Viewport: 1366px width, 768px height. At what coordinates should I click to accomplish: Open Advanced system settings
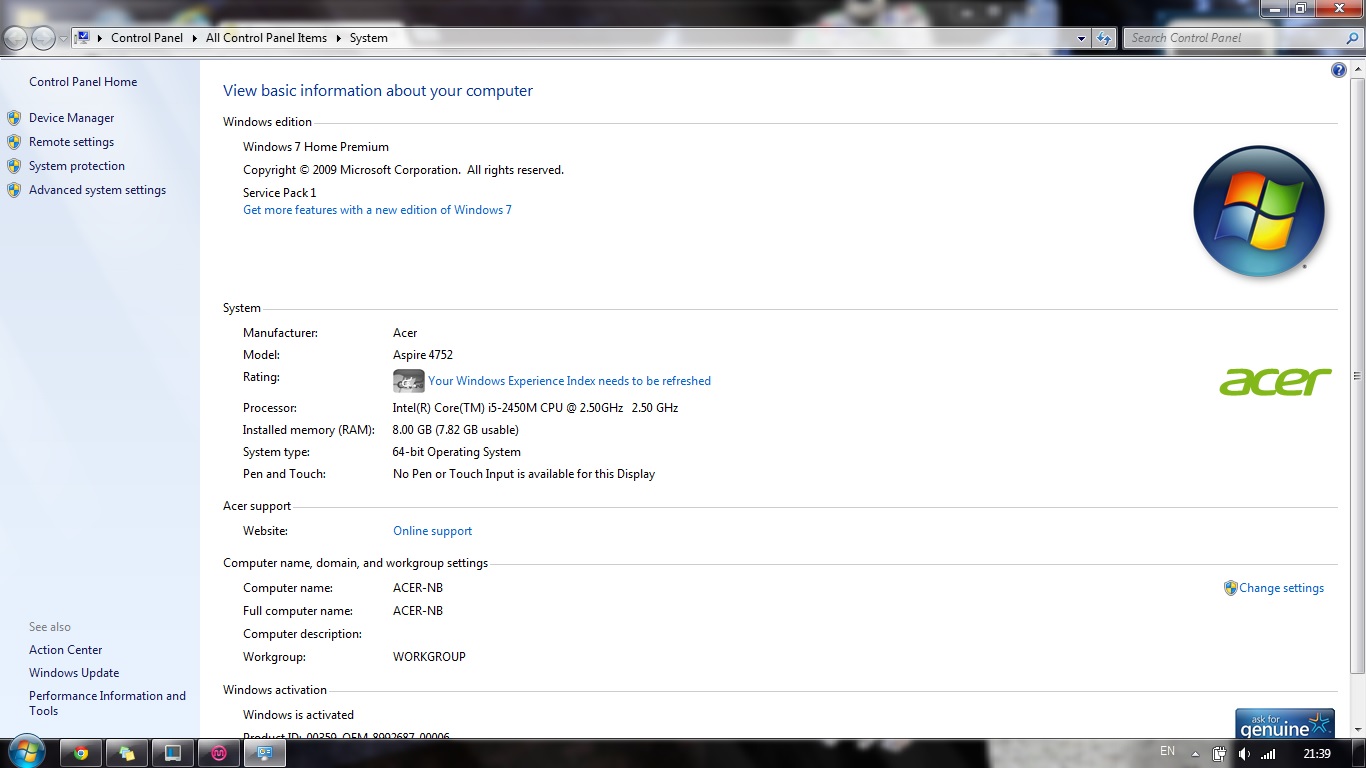pos(98,190)
